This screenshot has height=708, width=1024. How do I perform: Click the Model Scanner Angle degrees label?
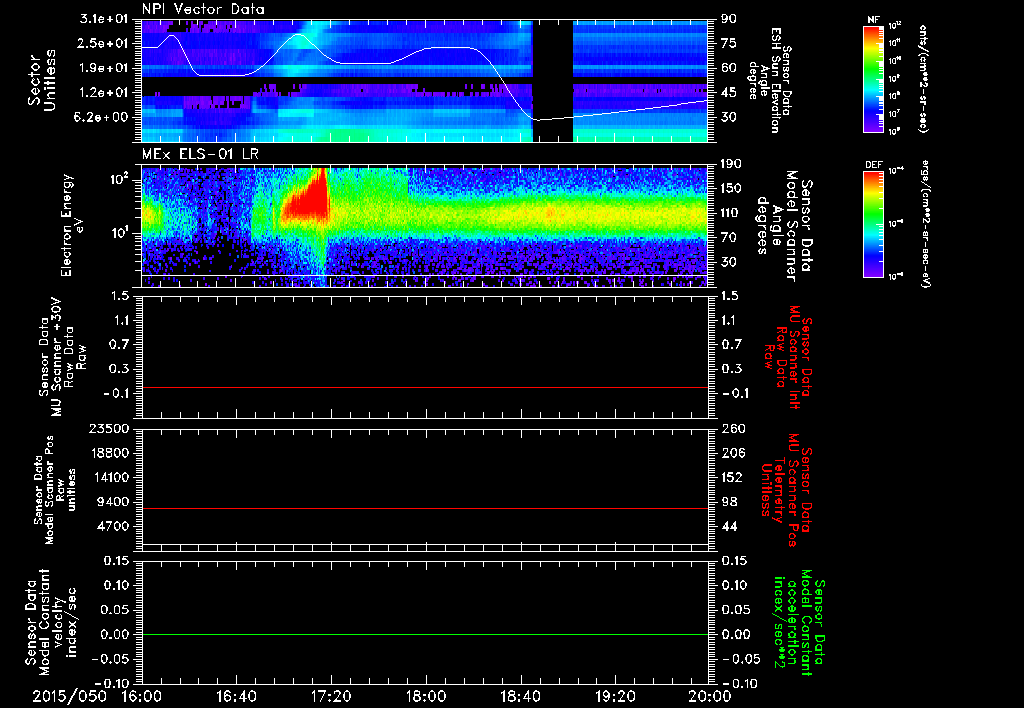(784, 226)
